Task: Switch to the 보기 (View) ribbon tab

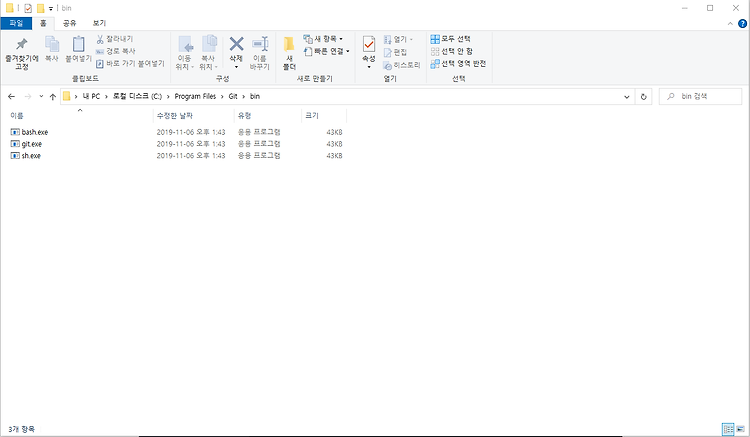Action: (99, 23)
